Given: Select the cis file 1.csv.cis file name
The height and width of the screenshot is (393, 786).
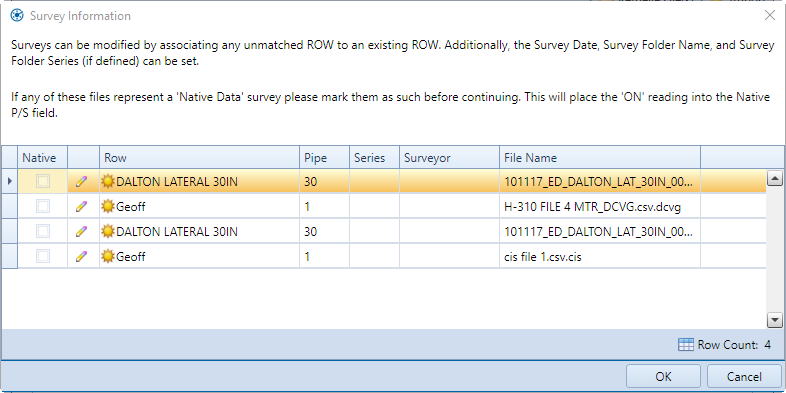Looking at the screenshot, I should (x=543, y=257).
